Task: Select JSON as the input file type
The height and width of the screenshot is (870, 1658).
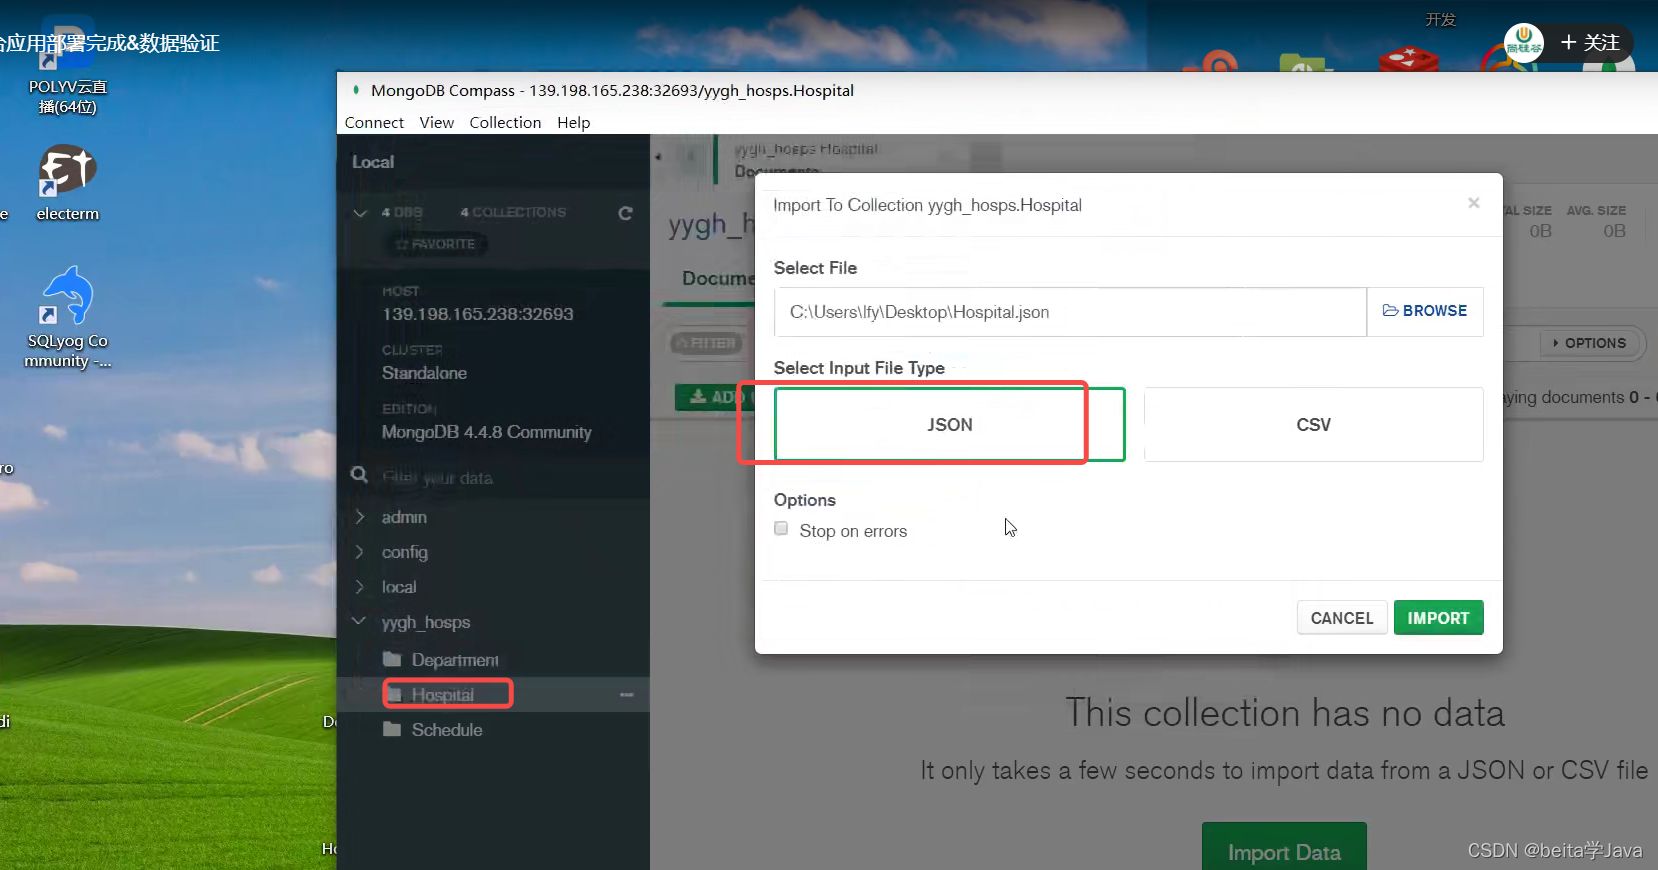Action: point(949,425)
